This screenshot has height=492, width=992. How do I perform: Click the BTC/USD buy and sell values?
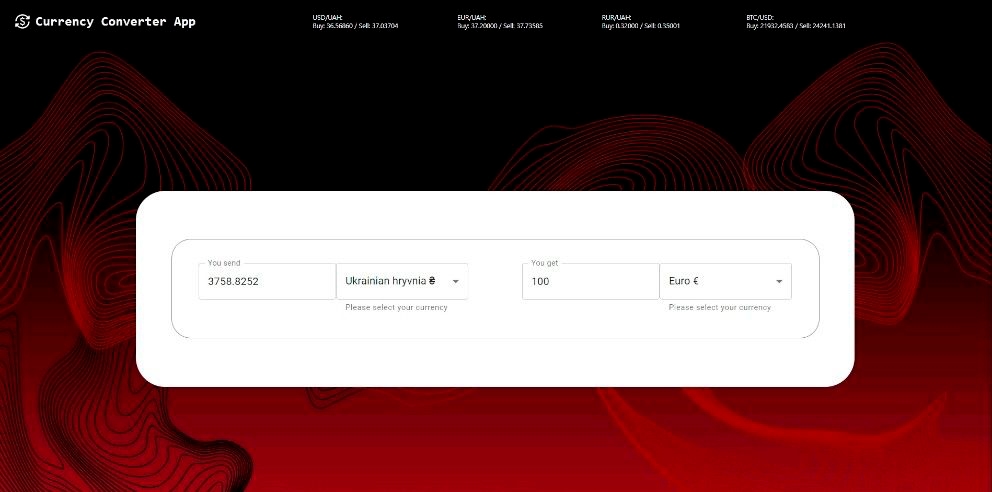coord(796,26)
